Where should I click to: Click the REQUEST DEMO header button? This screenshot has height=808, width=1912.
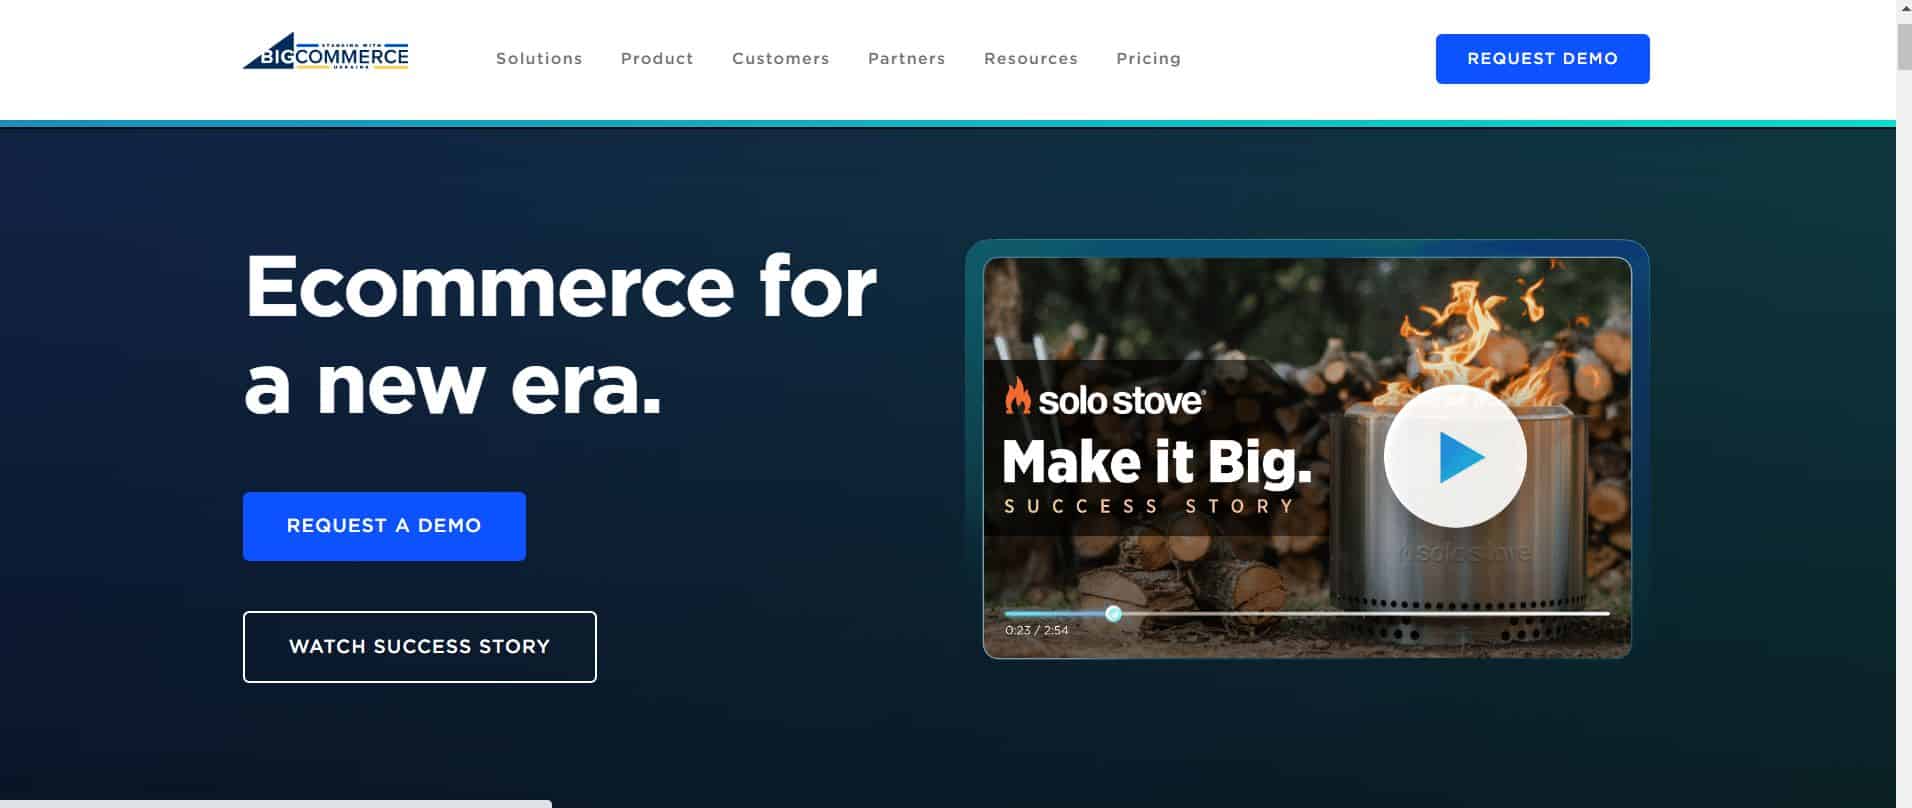click(1543, 59)
